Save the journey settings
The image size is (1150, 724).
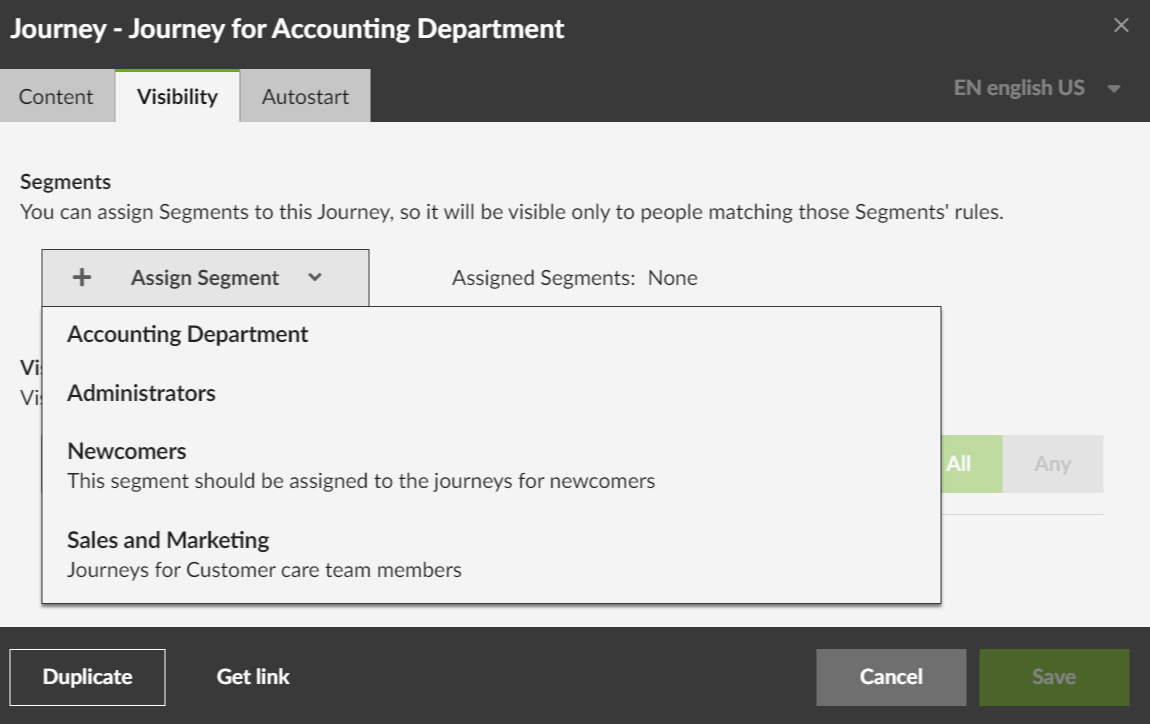1053,677
